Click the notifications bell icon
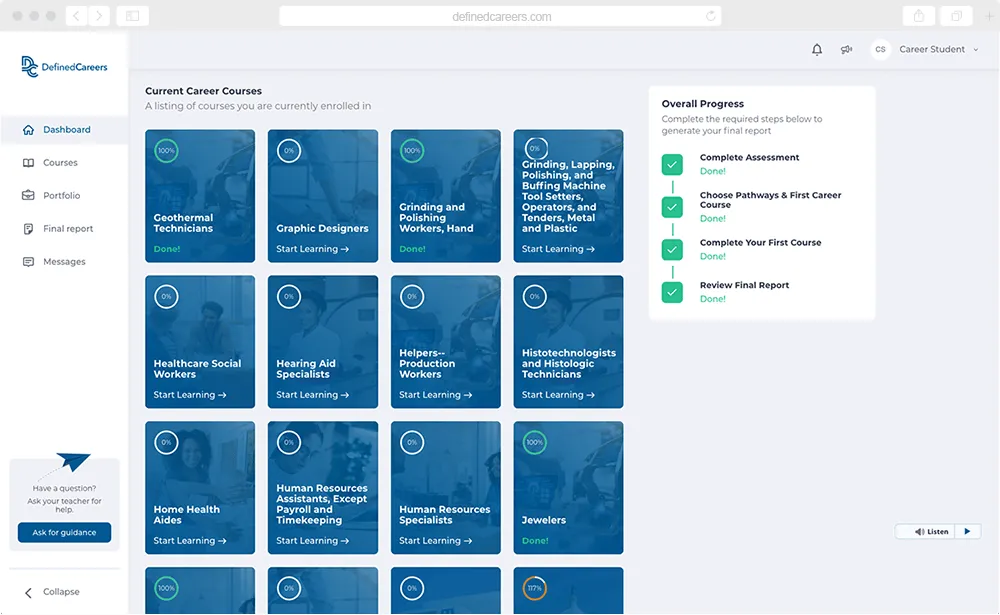The image size is (1000, 615). coord(817,50)
